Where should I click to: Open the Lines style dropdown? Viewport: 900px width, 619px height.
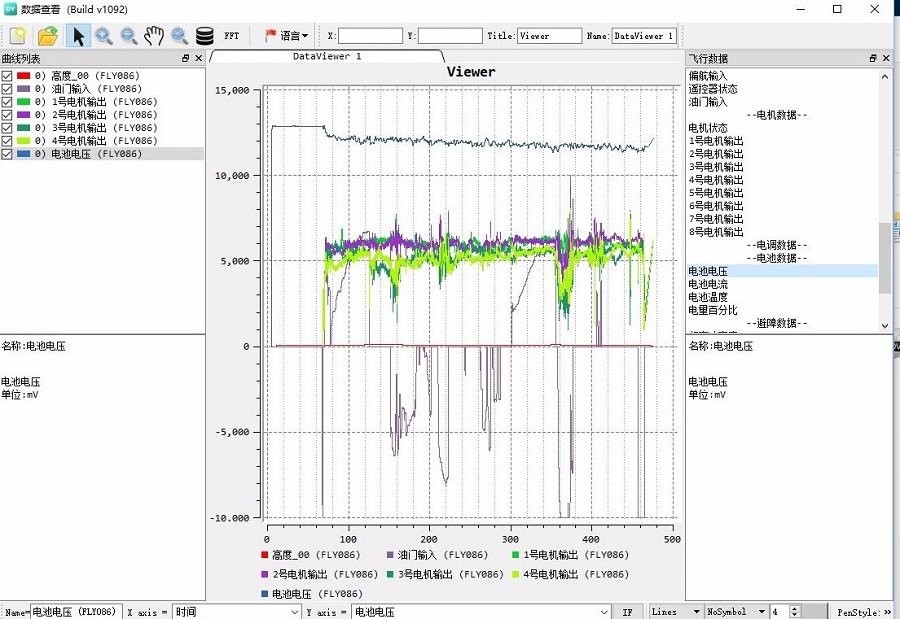[676, 612]
